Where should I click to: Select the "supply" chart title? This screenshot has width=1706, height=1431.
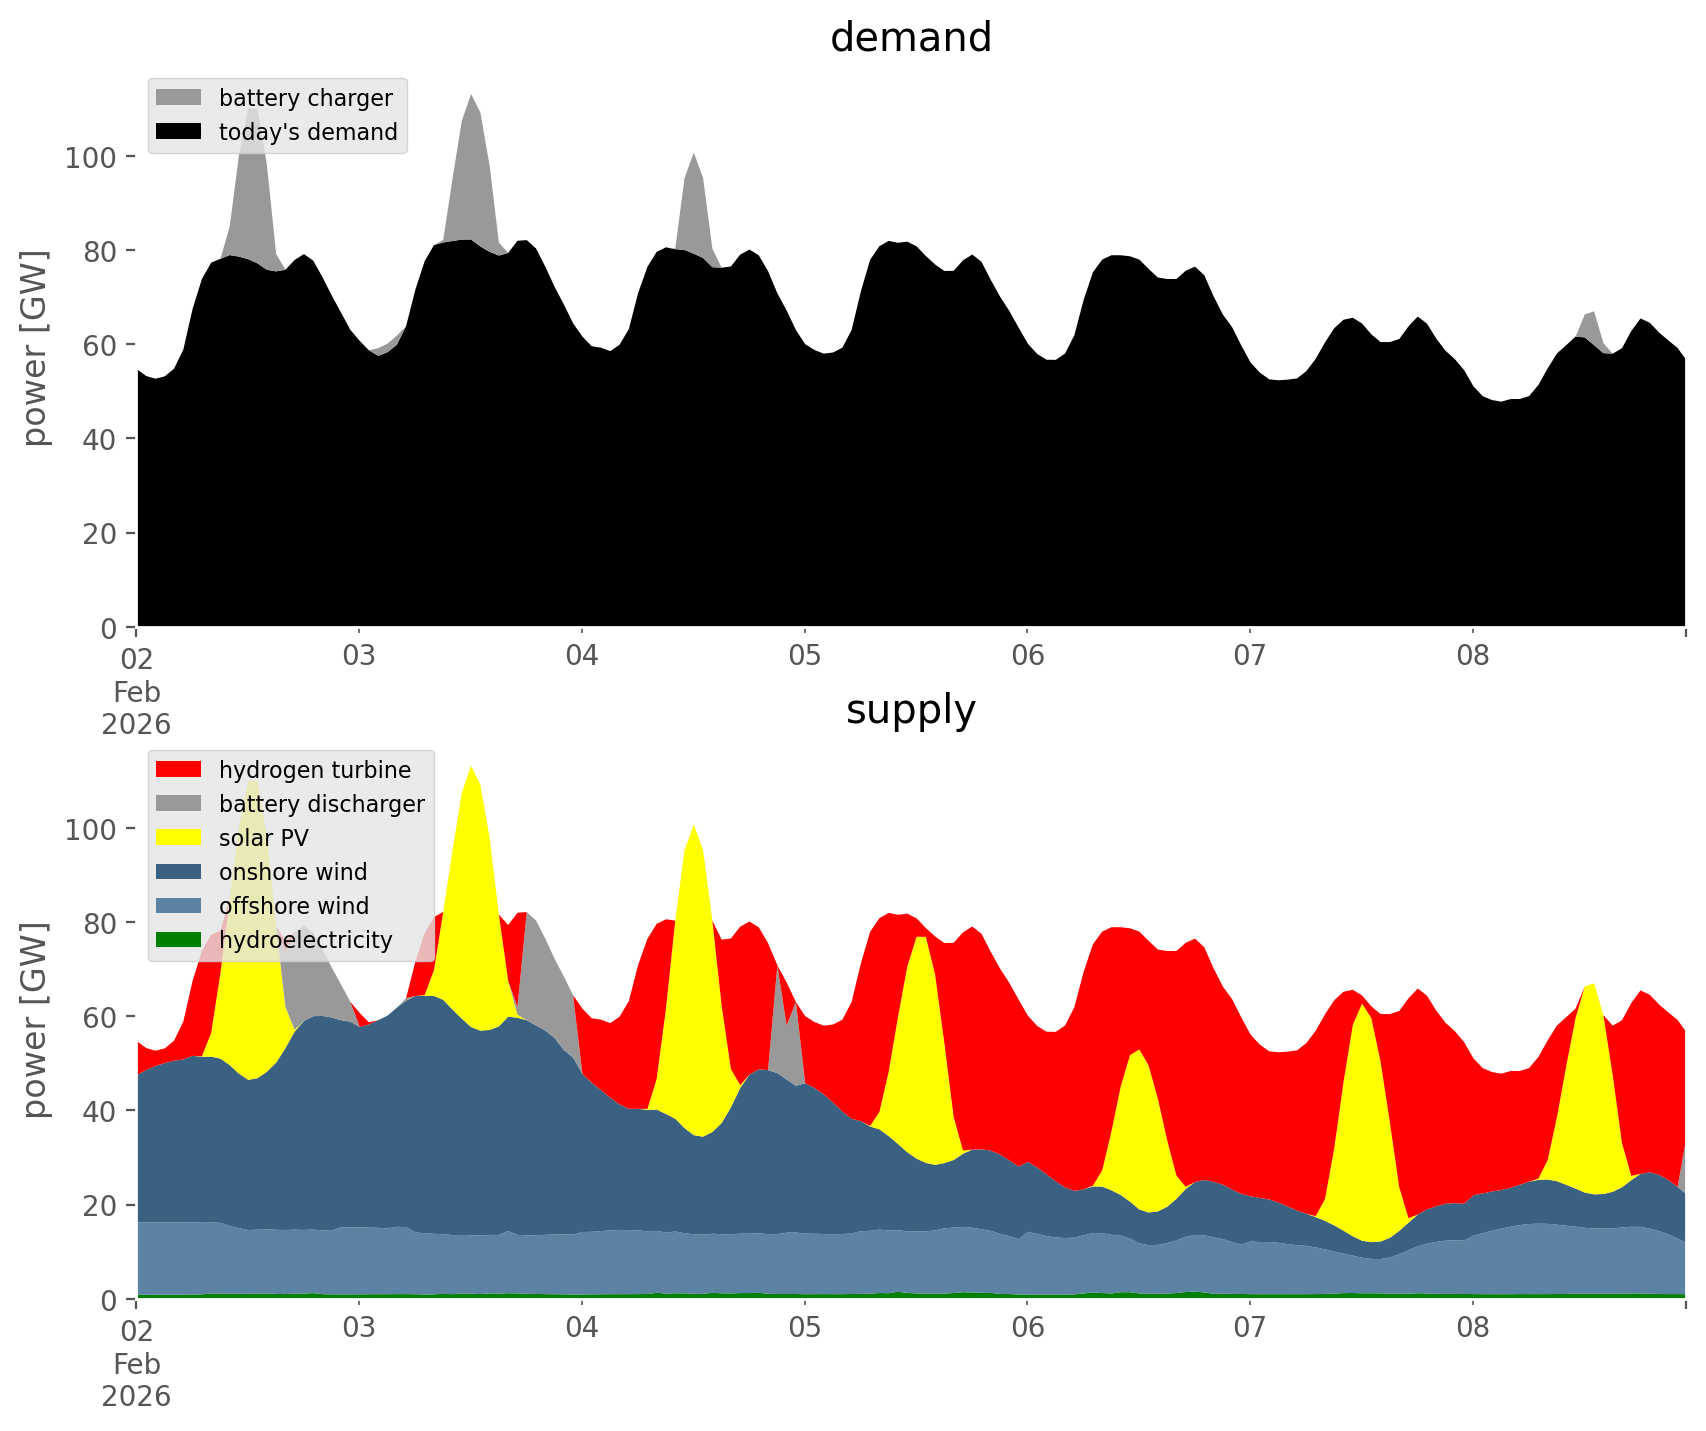tap(910, 710)
